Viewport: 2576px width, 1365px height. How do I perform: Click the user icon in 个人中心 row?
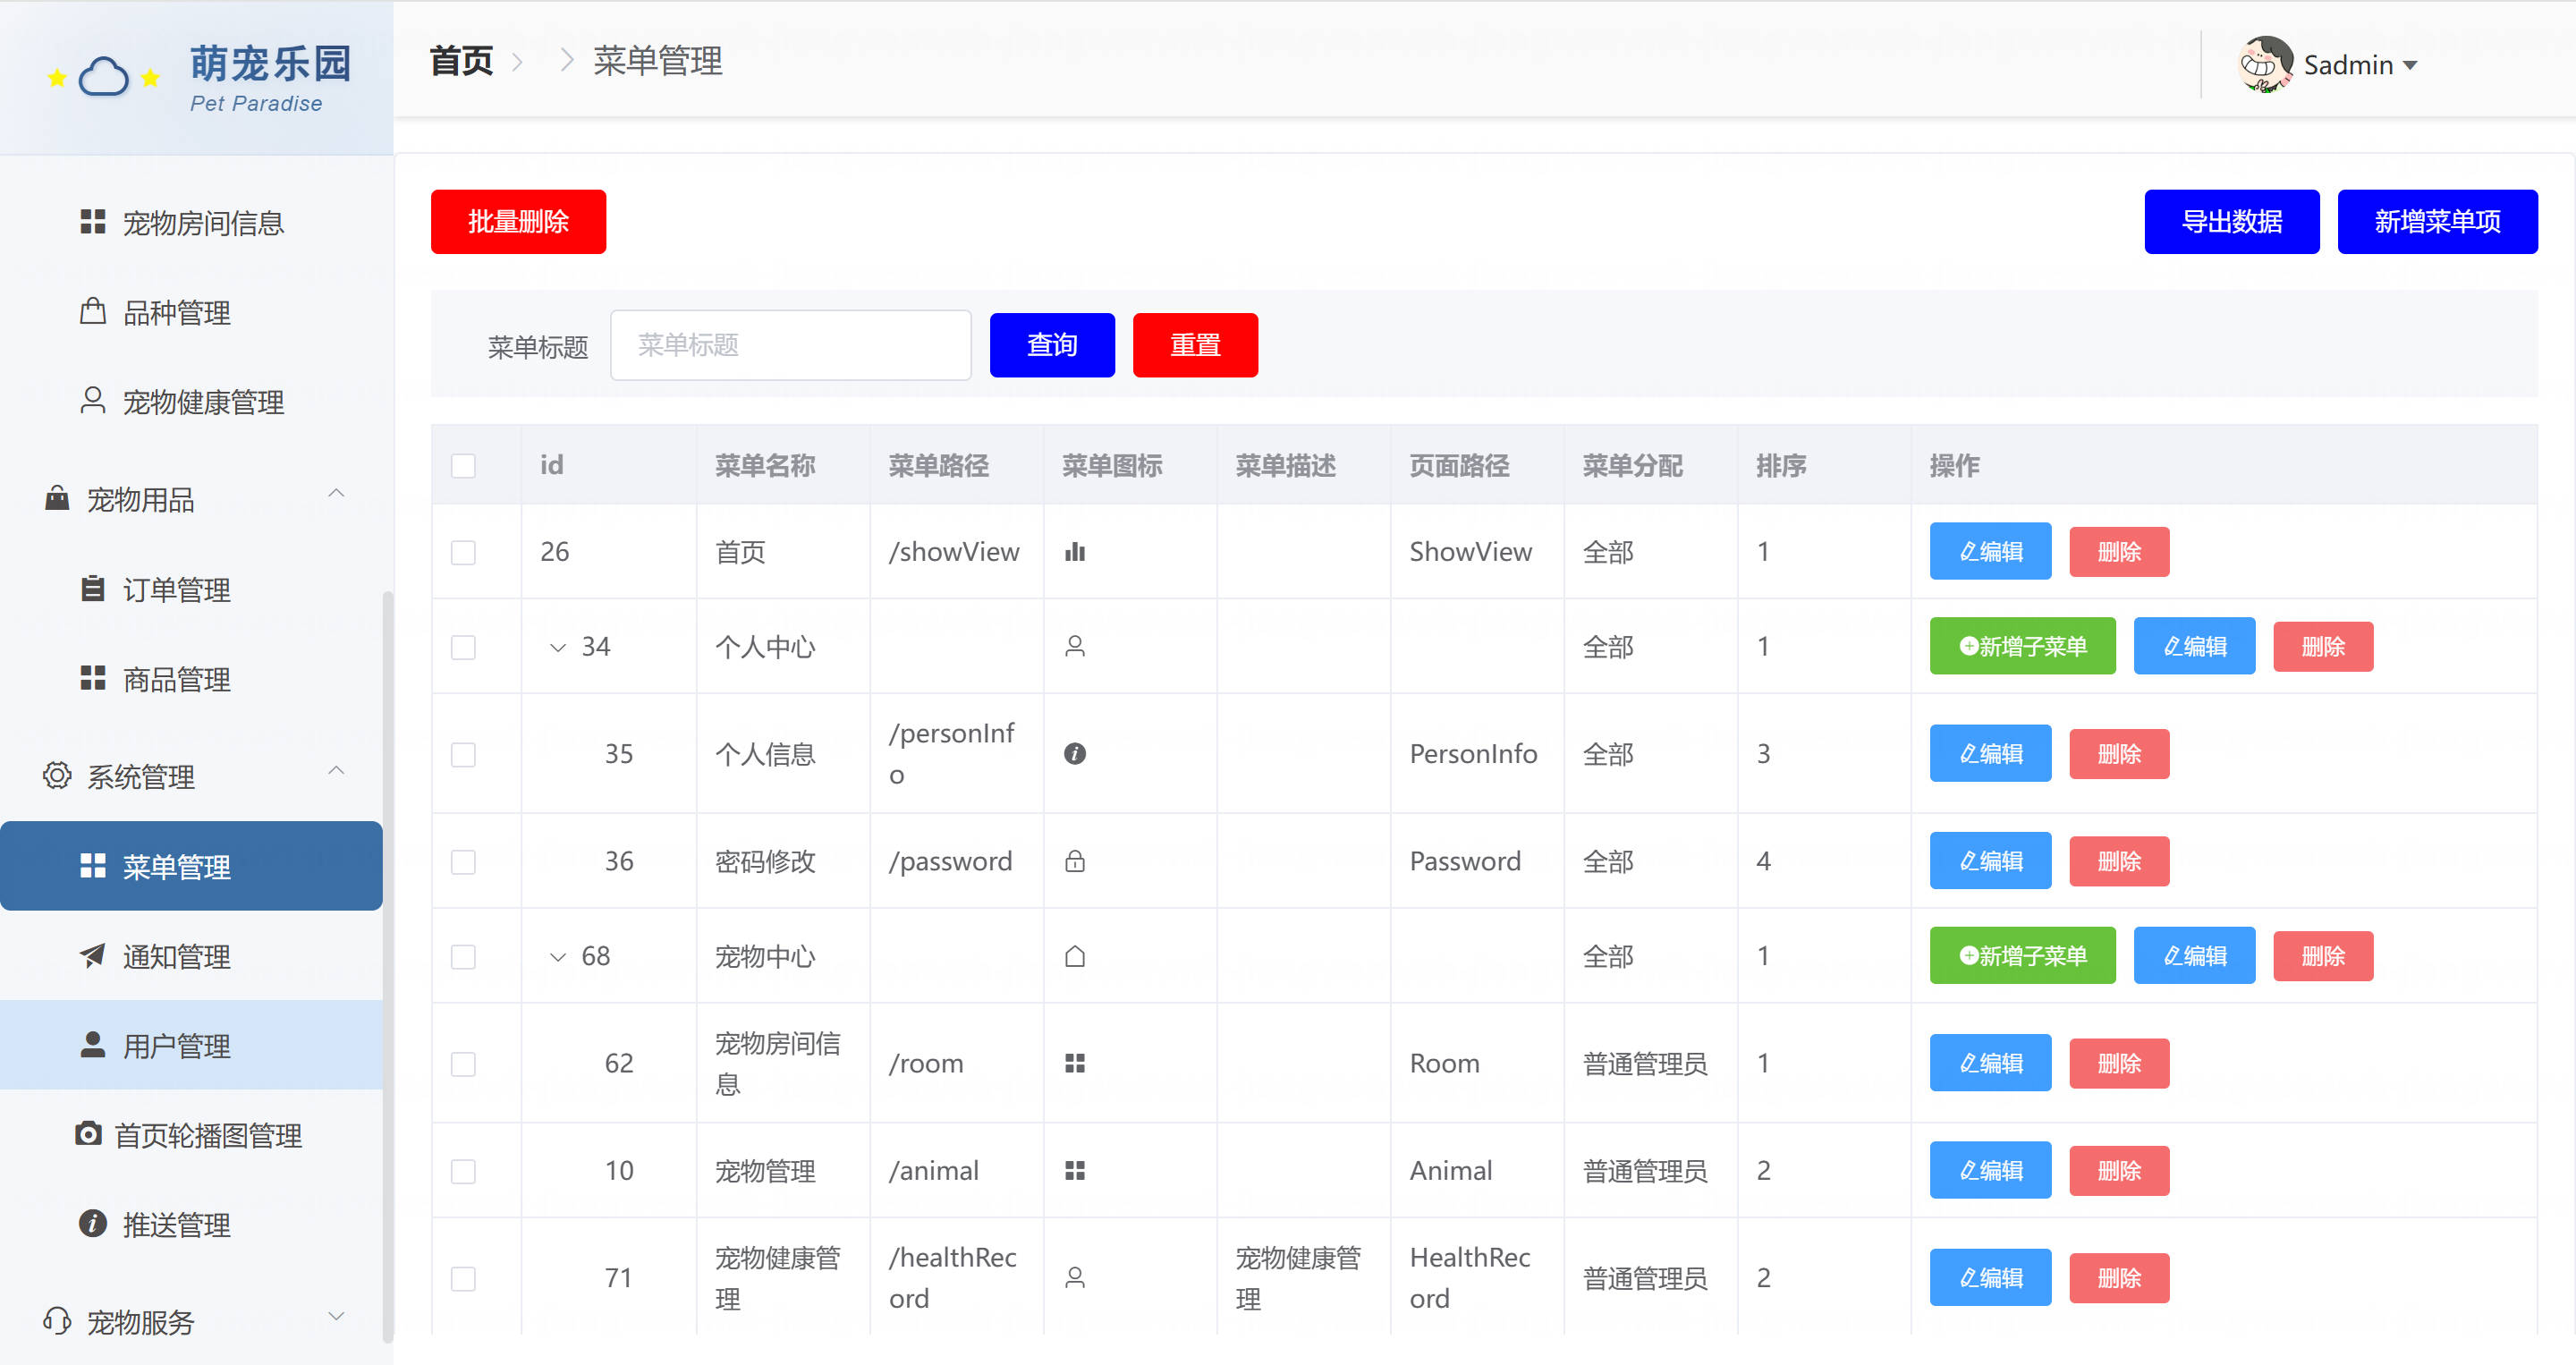pyautogui.click(x=1075, y=647)
